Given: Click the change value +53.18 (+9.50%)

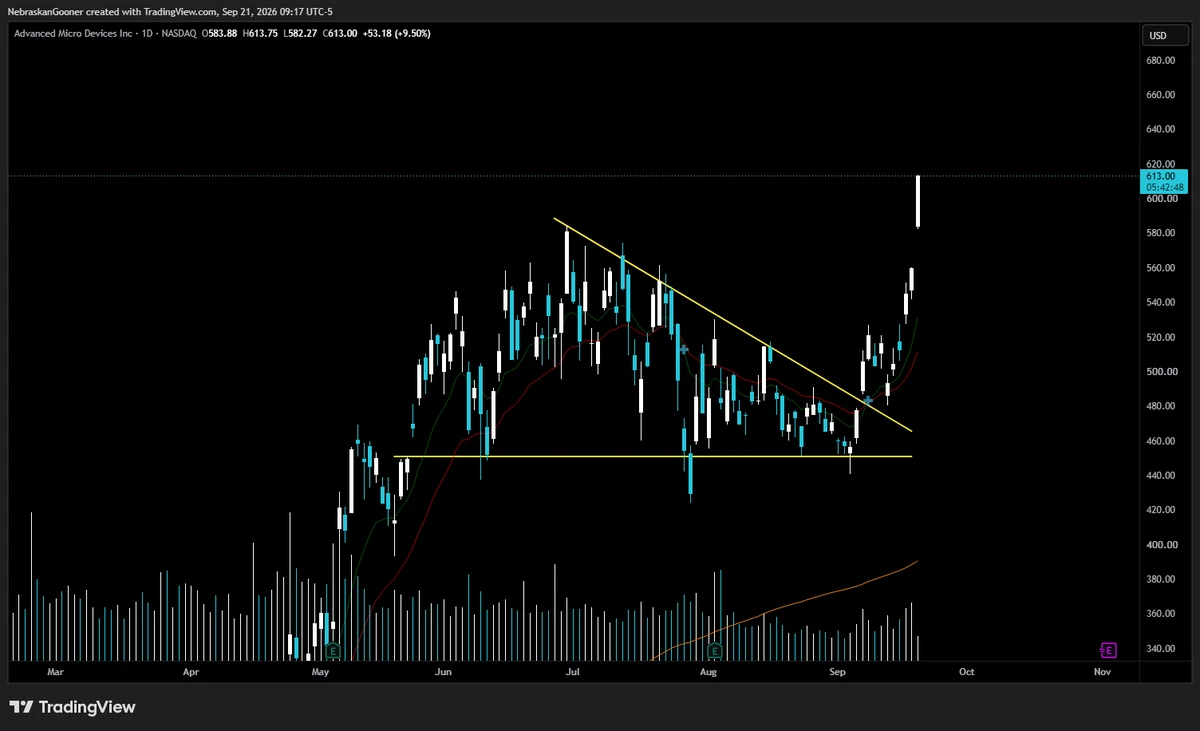Looking at the screenshot, I should (x=396, y=33).
